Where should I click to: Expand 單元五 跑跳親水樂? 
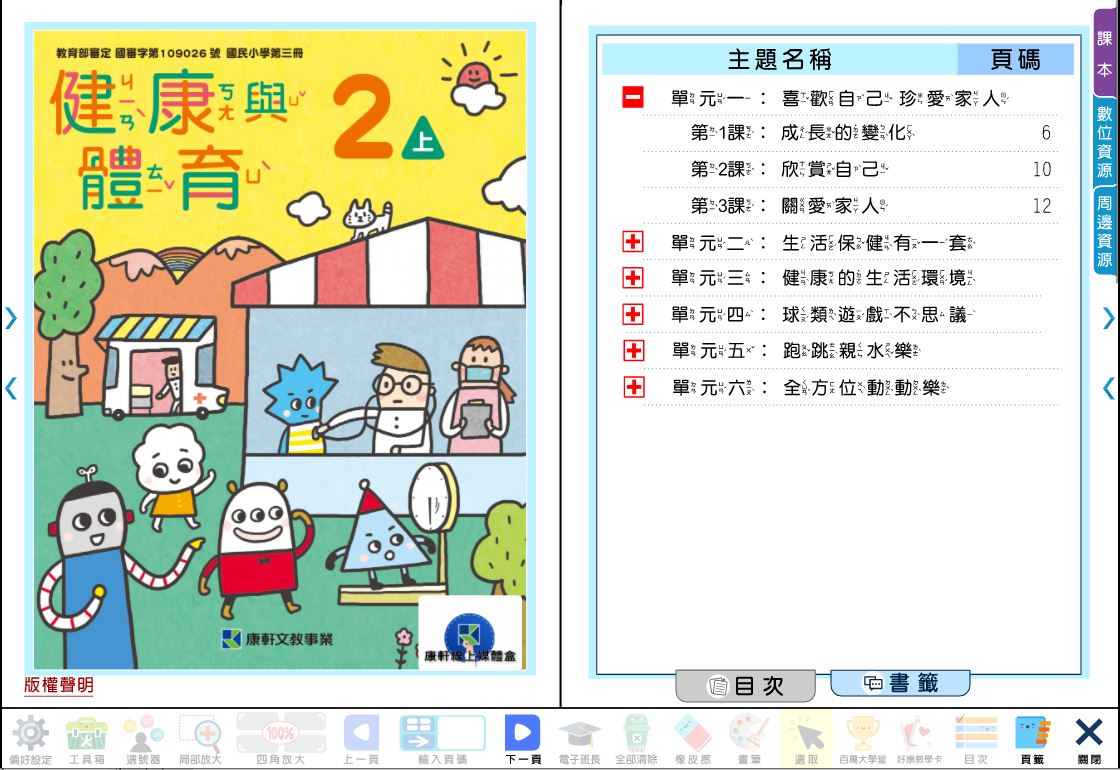tap(633, 350)
